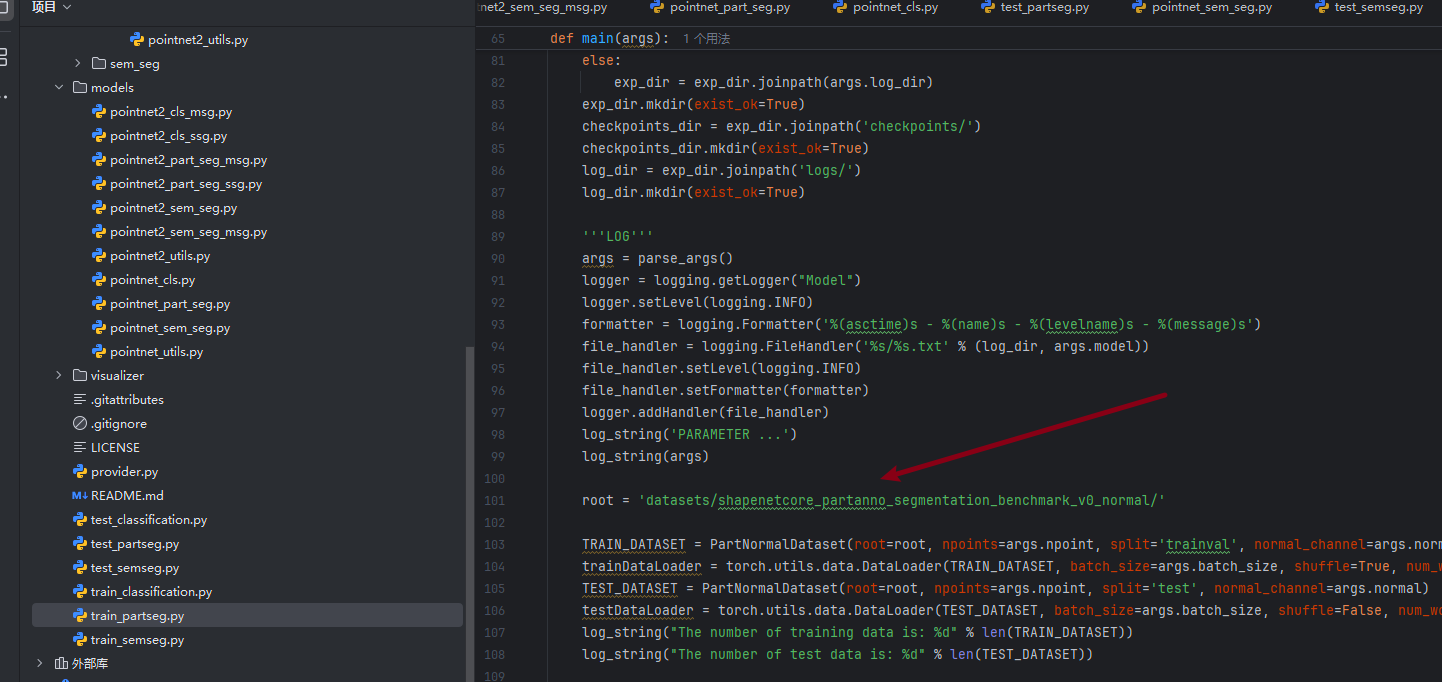Click line number 103 in the gutter
1442x682 pixels.
point(498,545)
